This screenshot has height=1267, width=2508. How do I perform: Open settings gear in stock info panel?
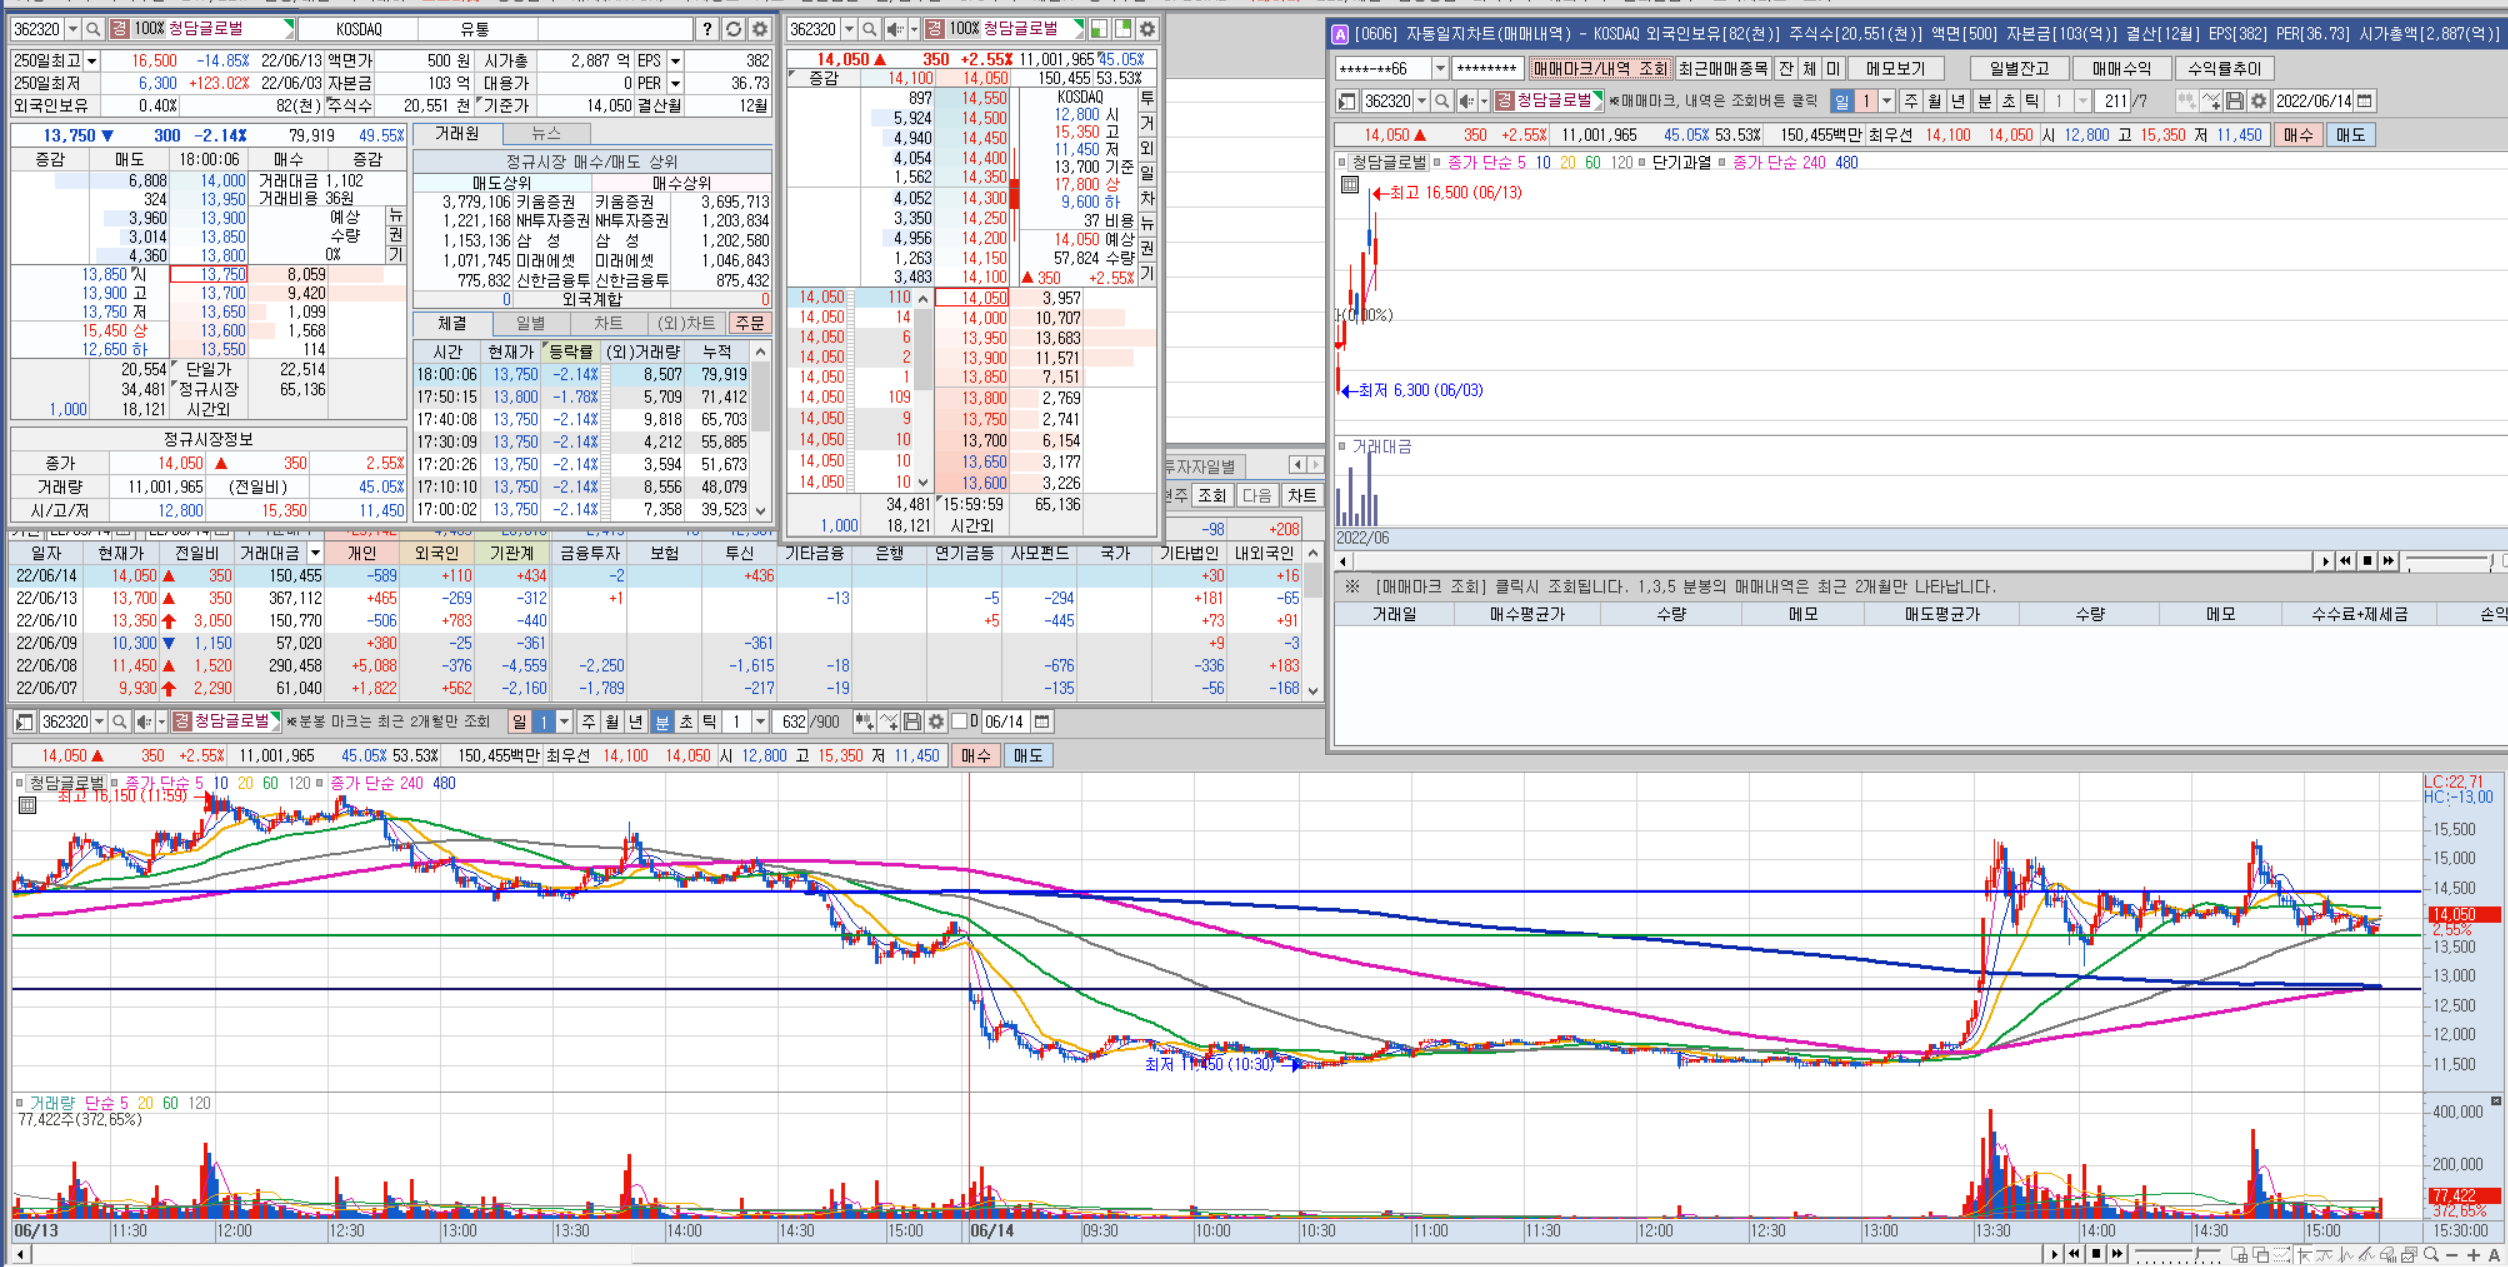[759, 29]
